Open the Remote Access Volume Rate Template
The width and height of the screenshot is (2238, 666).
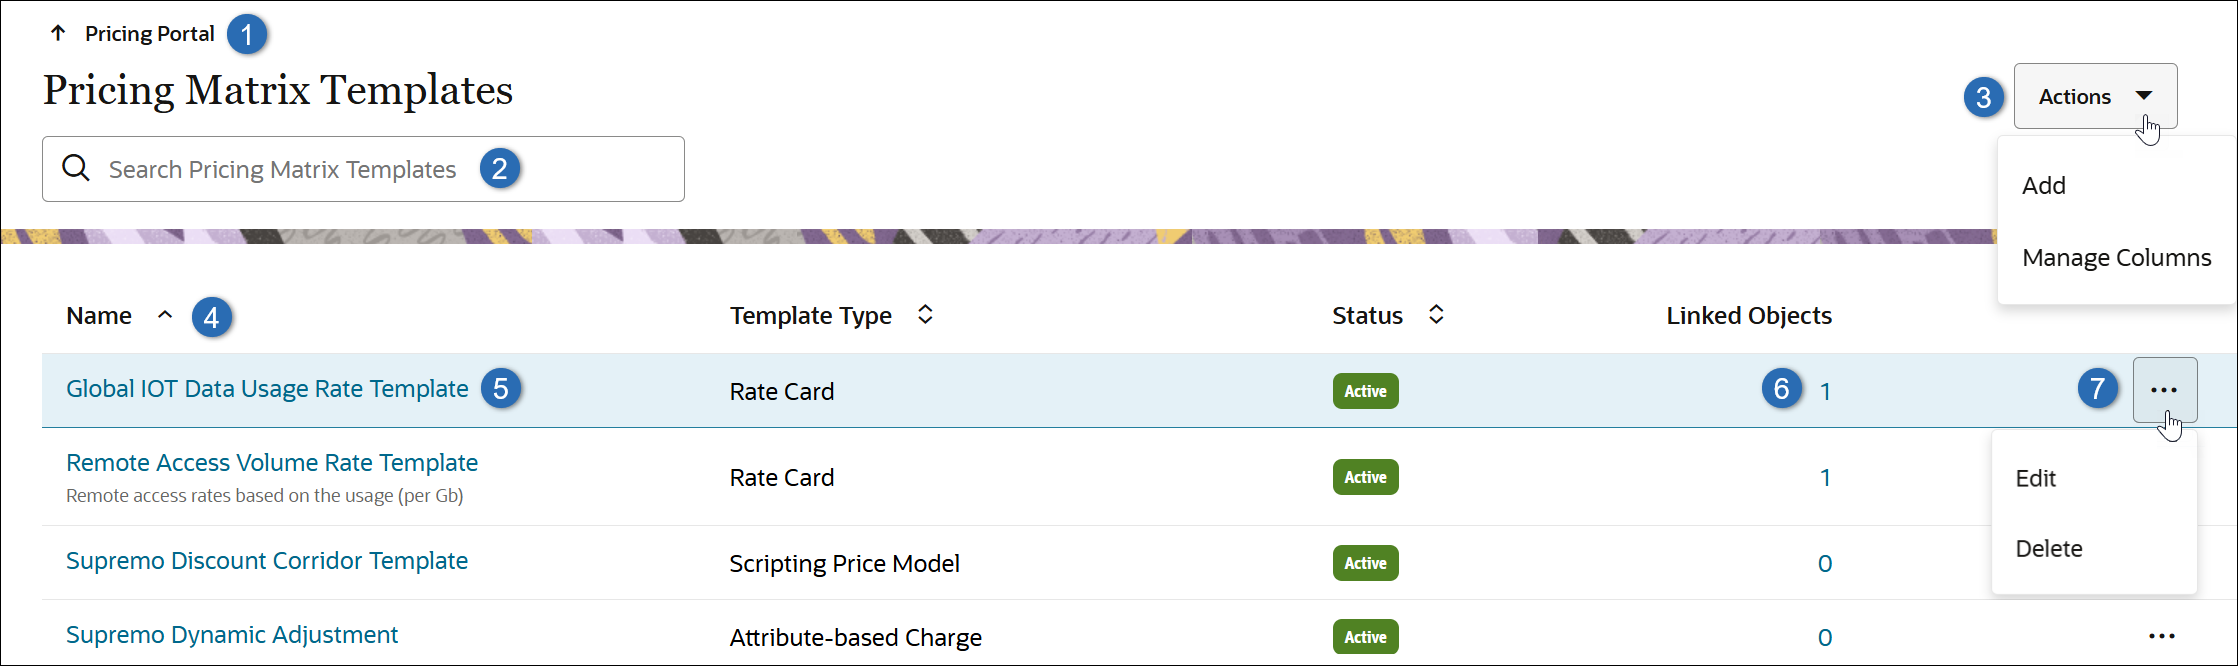point(272,462)
